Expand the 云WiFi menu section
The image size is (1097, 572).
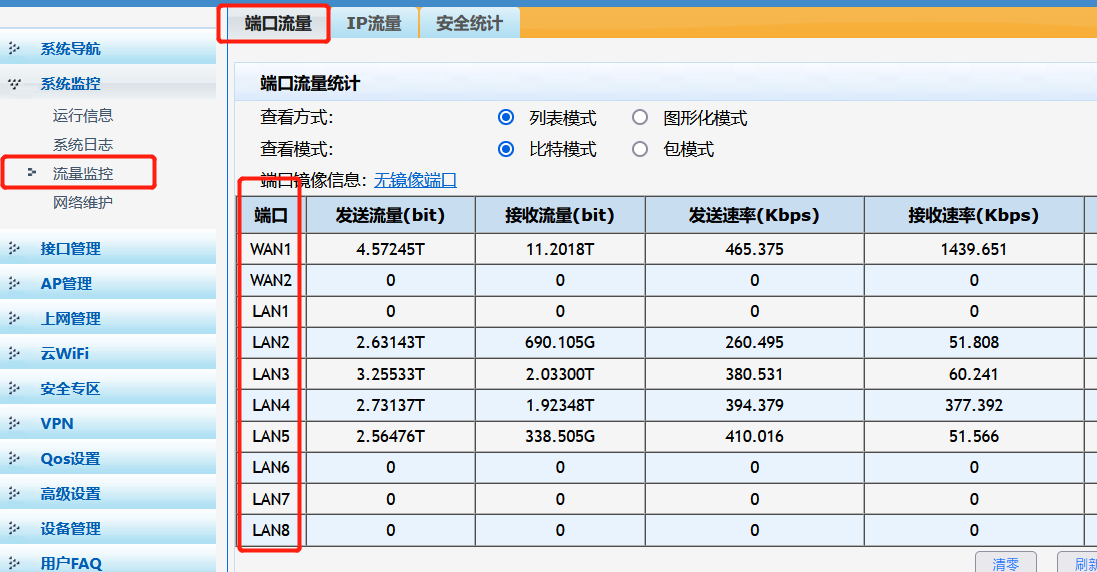(108, 353)
